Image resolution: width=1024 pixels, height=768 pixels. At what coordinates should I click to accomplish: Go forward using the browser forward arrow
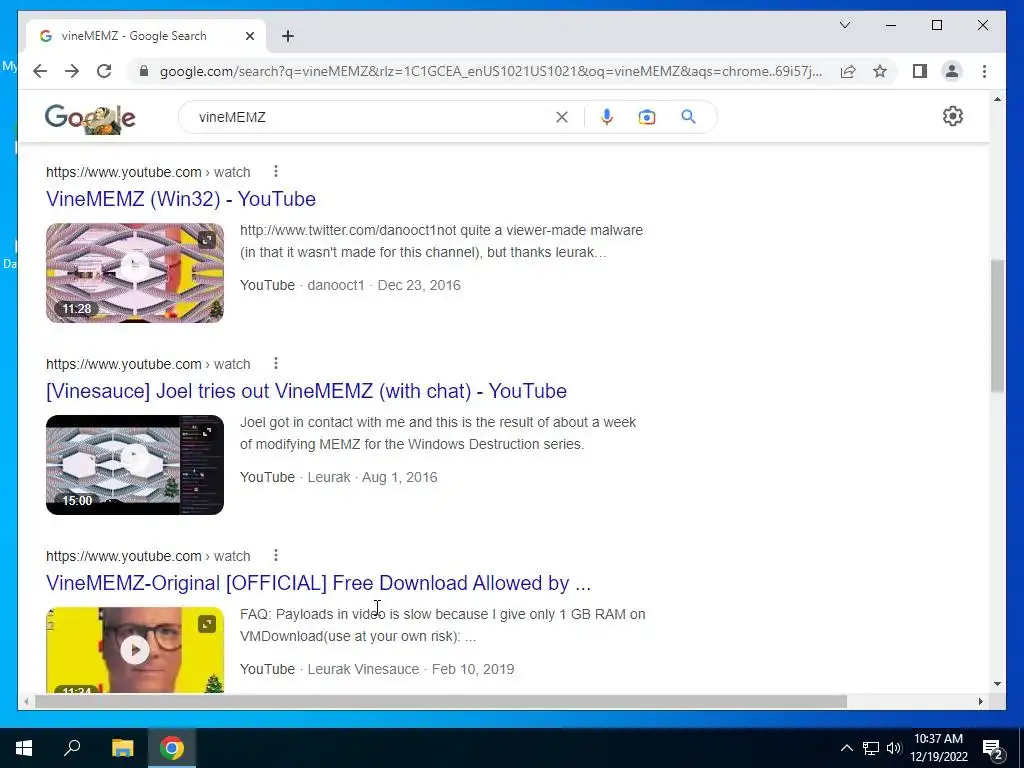click(x=72, y=71)
